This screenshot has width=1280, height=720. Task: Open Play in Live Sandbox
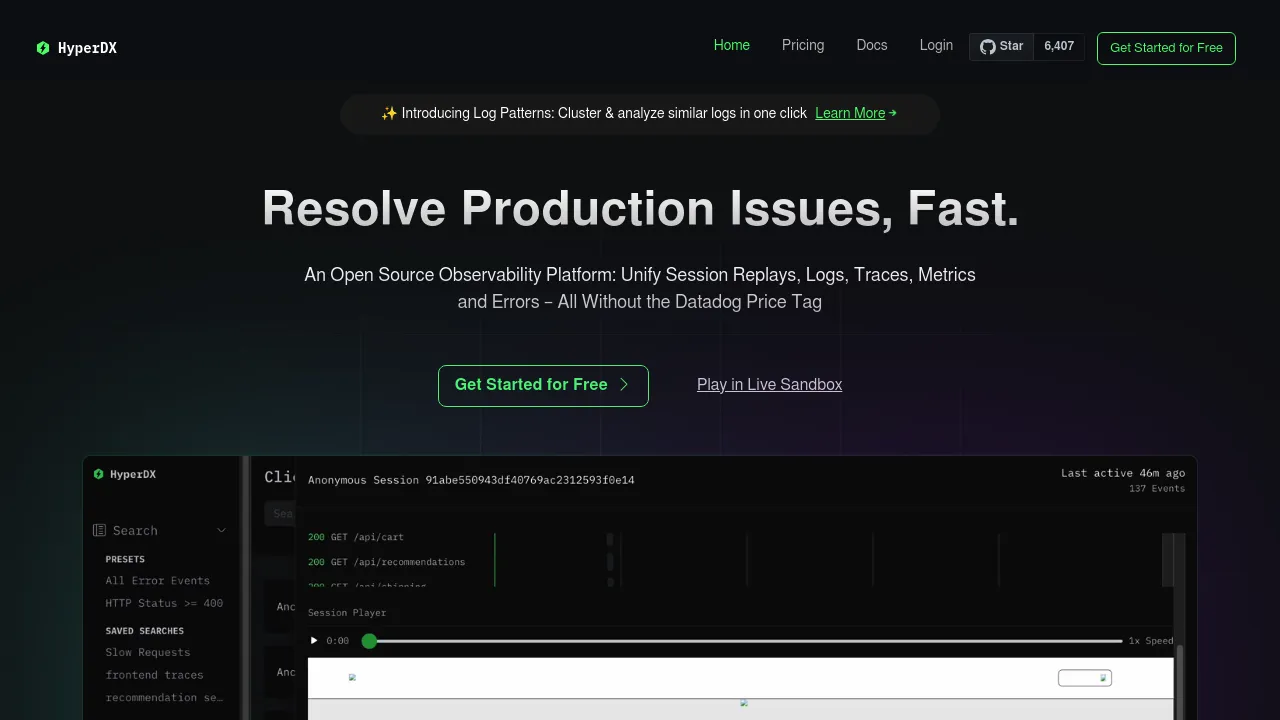point(769,385)
